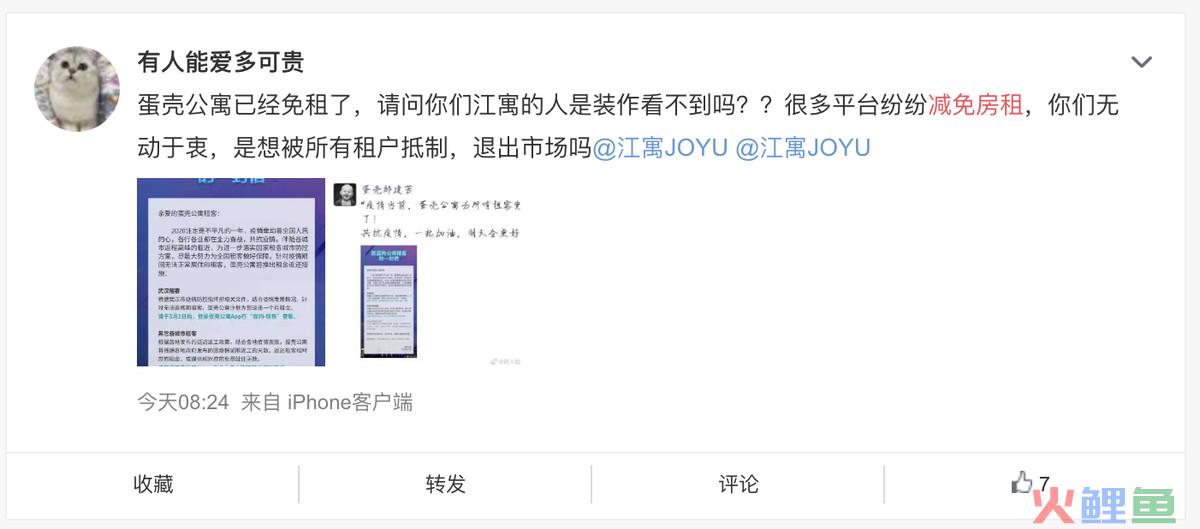
Task: Select 转发 to repost
Action: point(445,484)
